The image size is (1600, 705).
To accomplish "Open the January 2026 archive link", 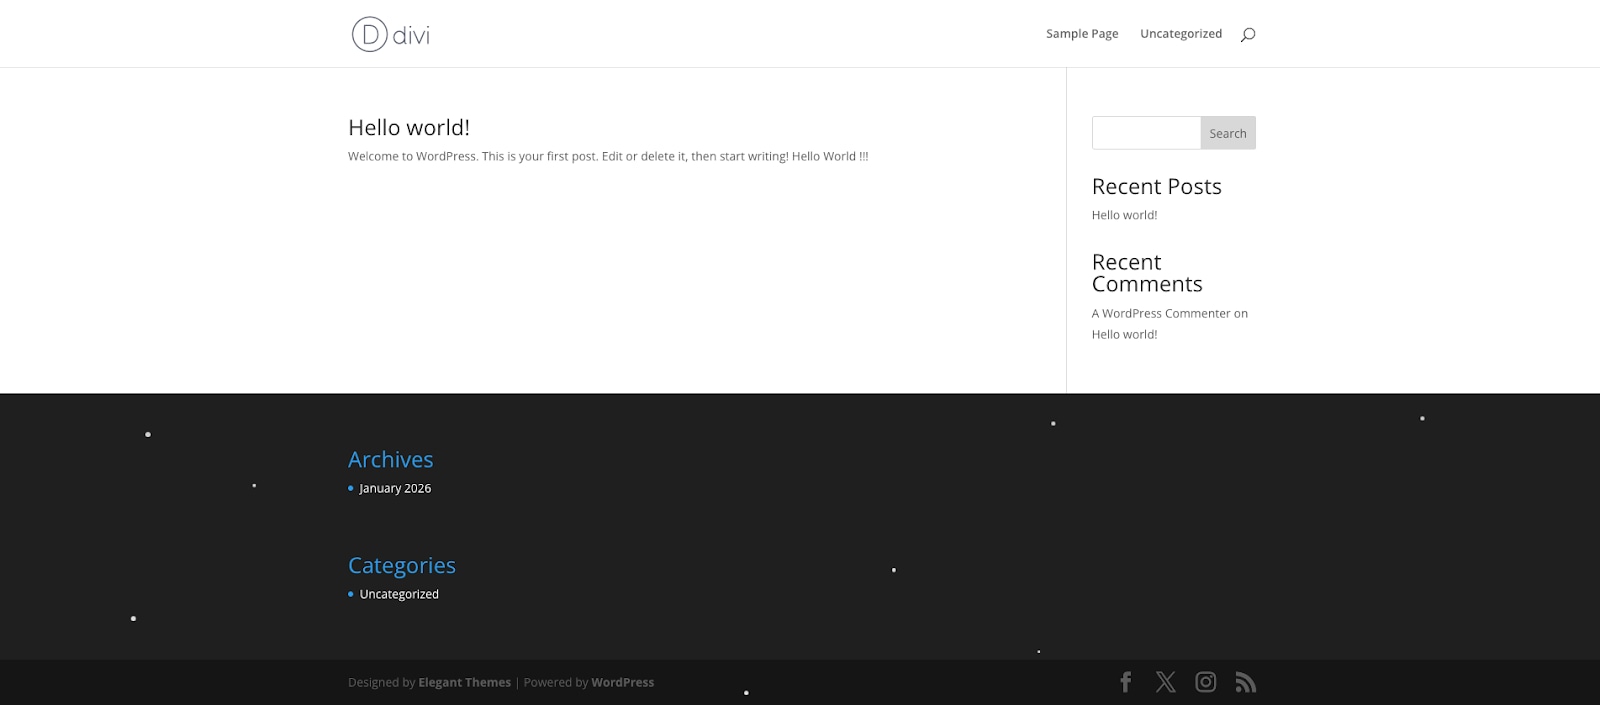I will tap(395, 488).
